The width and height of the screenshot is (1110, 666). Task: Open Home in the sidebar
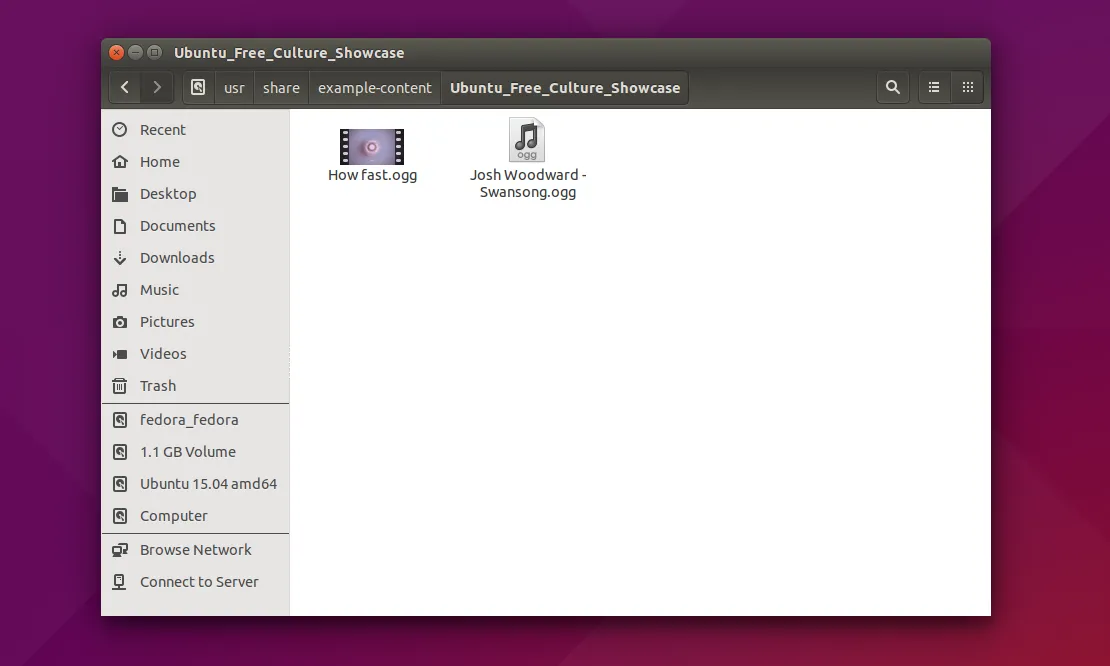point(160,161)
